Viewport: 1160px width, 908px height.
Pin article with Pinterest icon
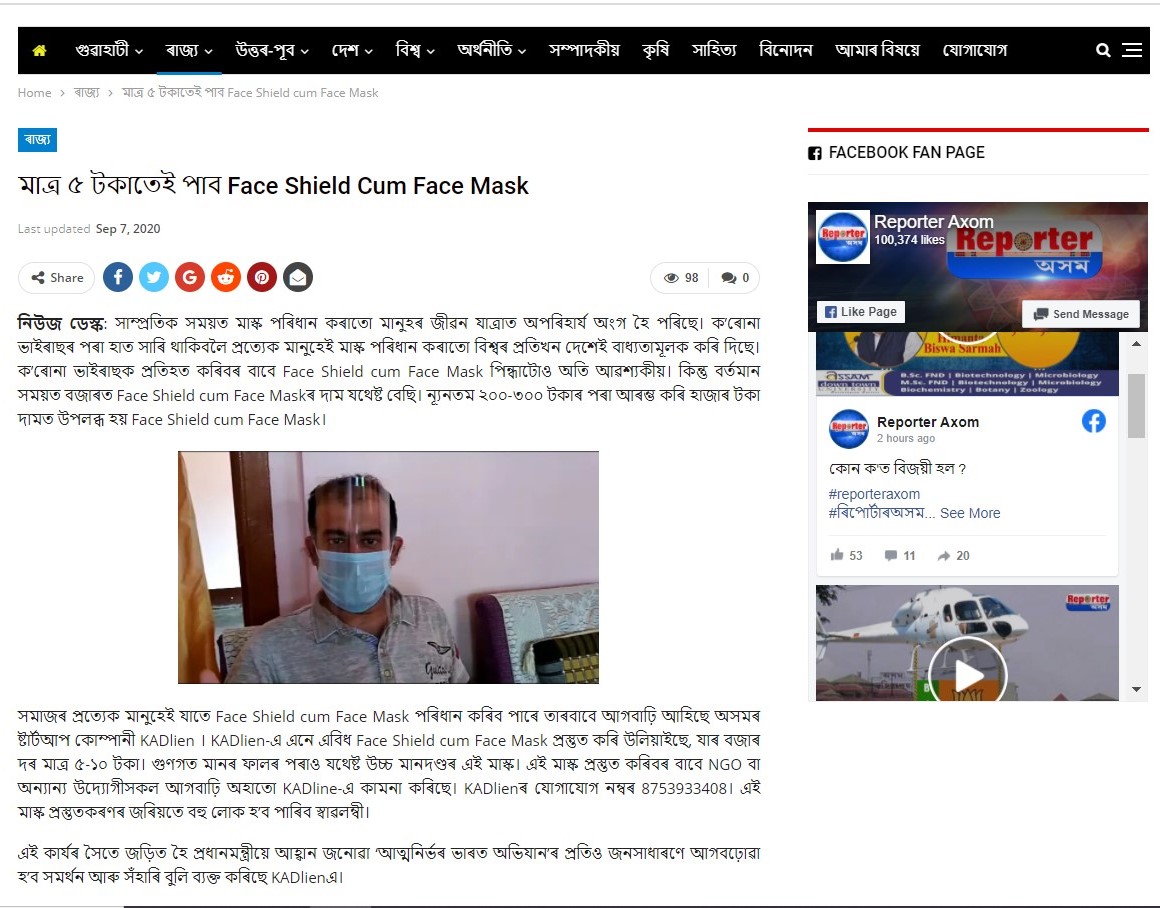(262, 278)
